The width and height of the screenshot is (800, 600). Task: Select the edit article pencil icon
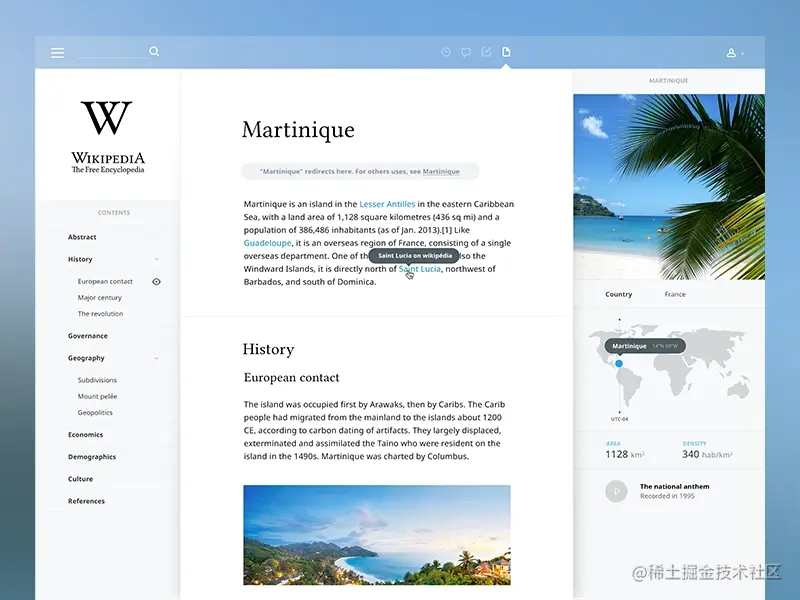(x=487, y=52)
